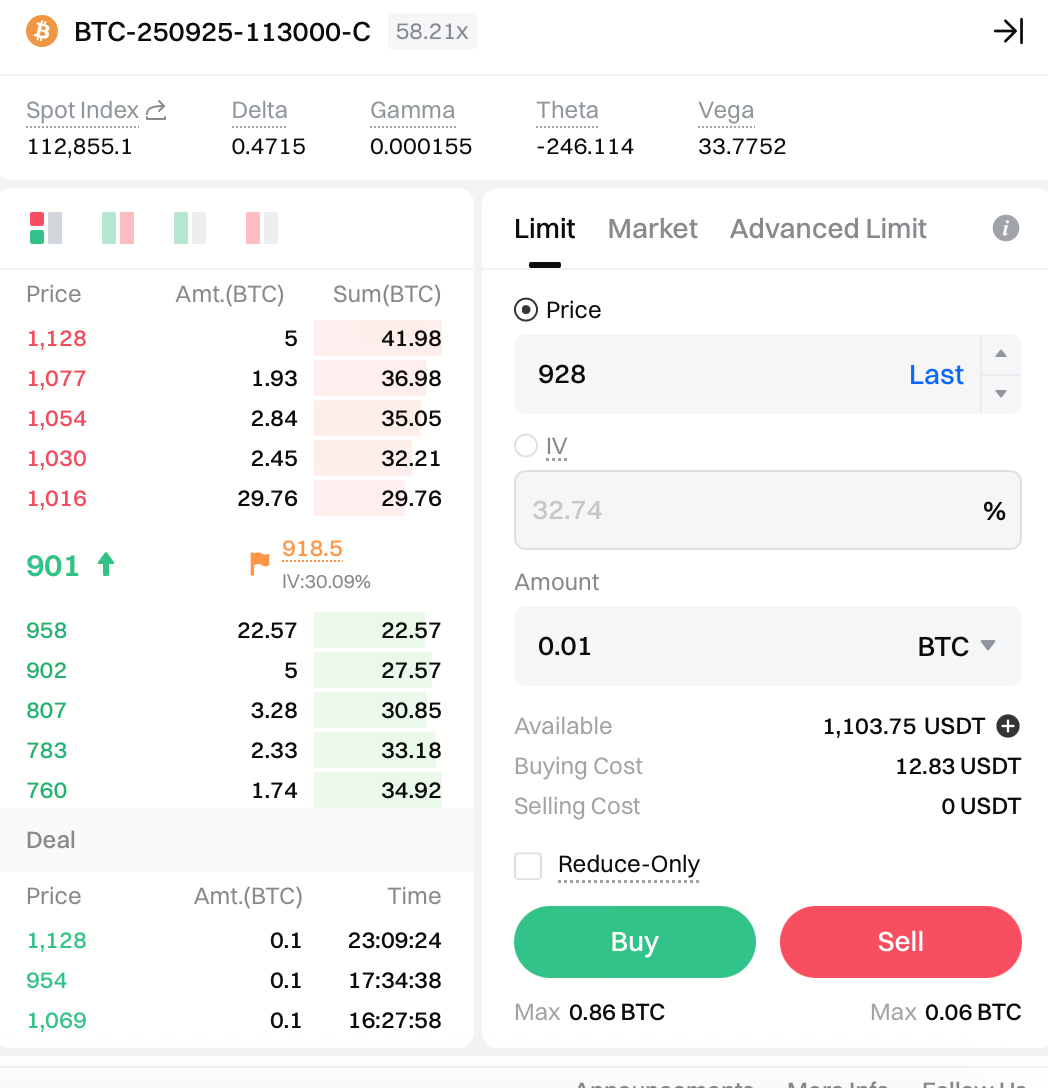Open the order type info icon
The image size is (1048, 1088).
point(1005,228)
